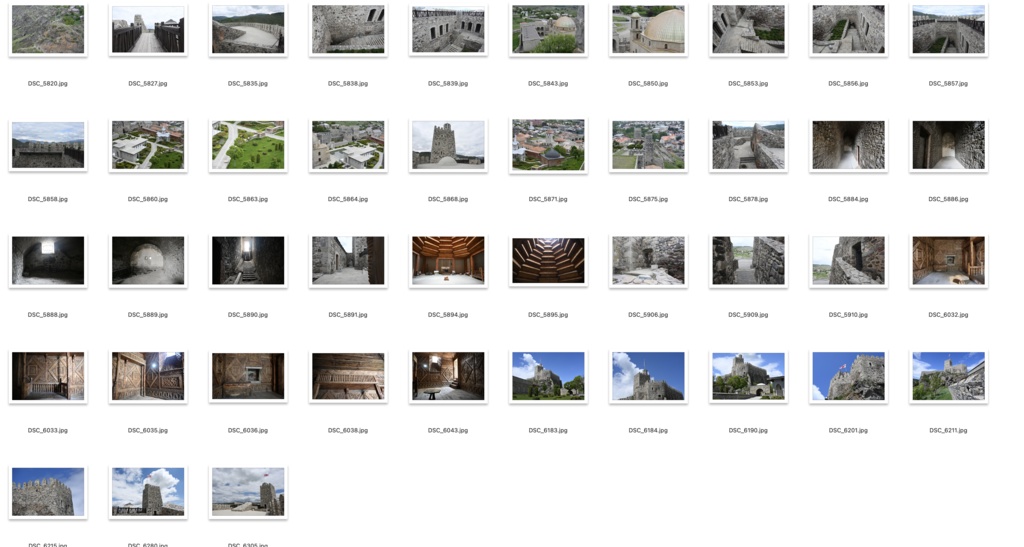
Task: Select the filename label DSC_5857.jpg
Action: coord(948,84)
